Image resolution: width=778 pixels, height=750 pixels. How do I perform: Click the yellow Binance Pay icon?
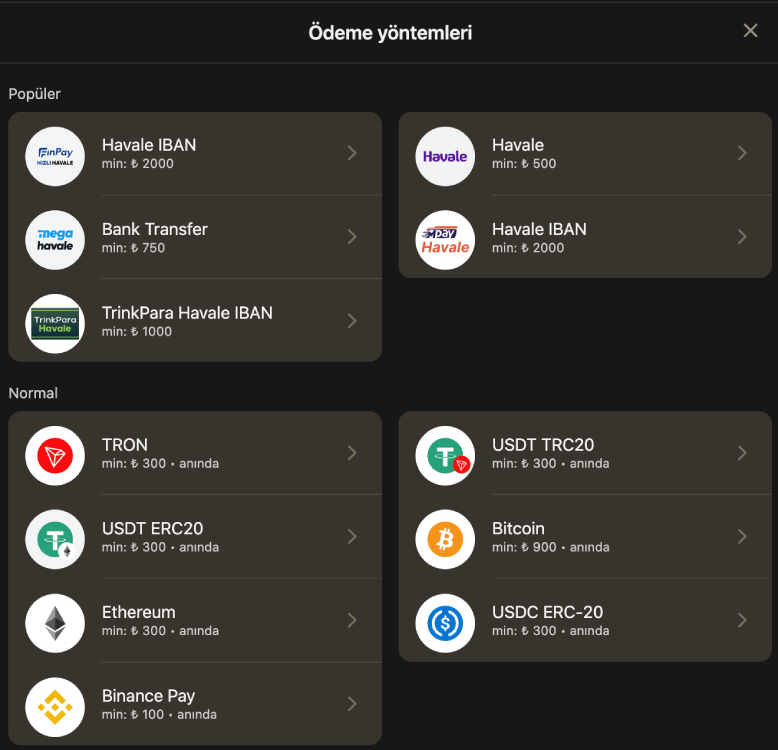pos(55,707)
